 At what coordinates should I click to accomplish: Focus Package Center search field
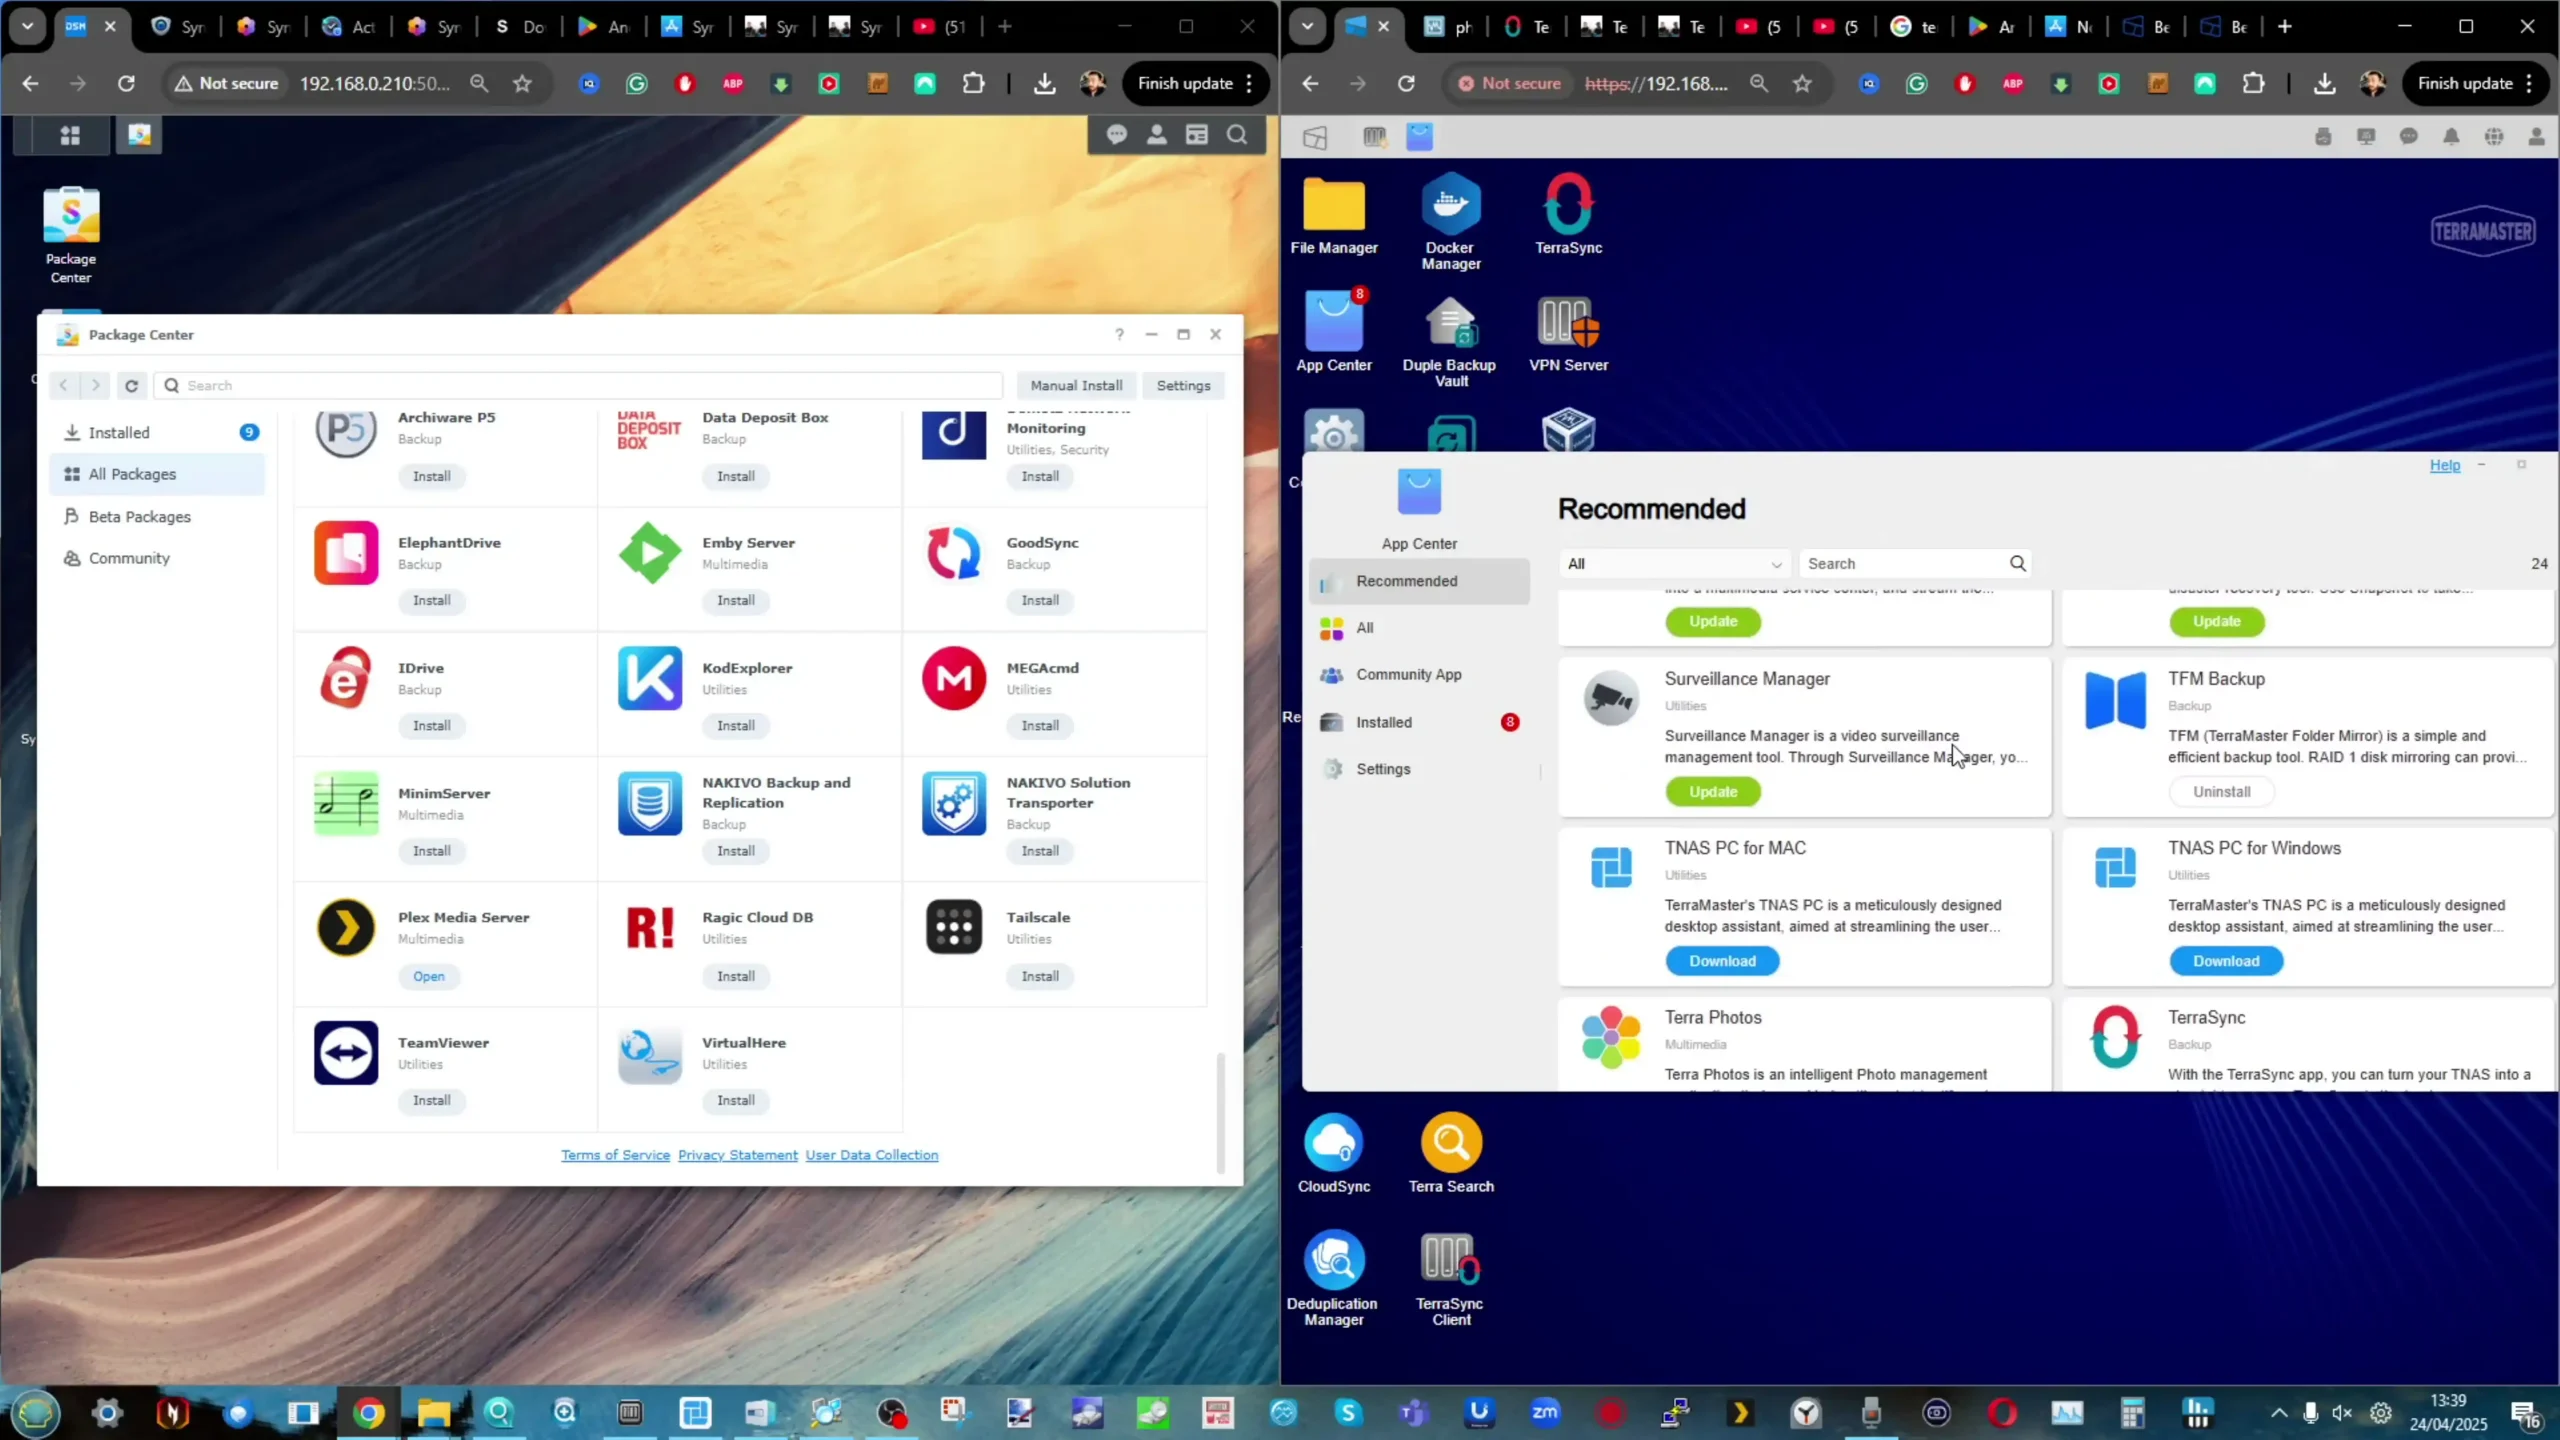click(x=578, y=385)
